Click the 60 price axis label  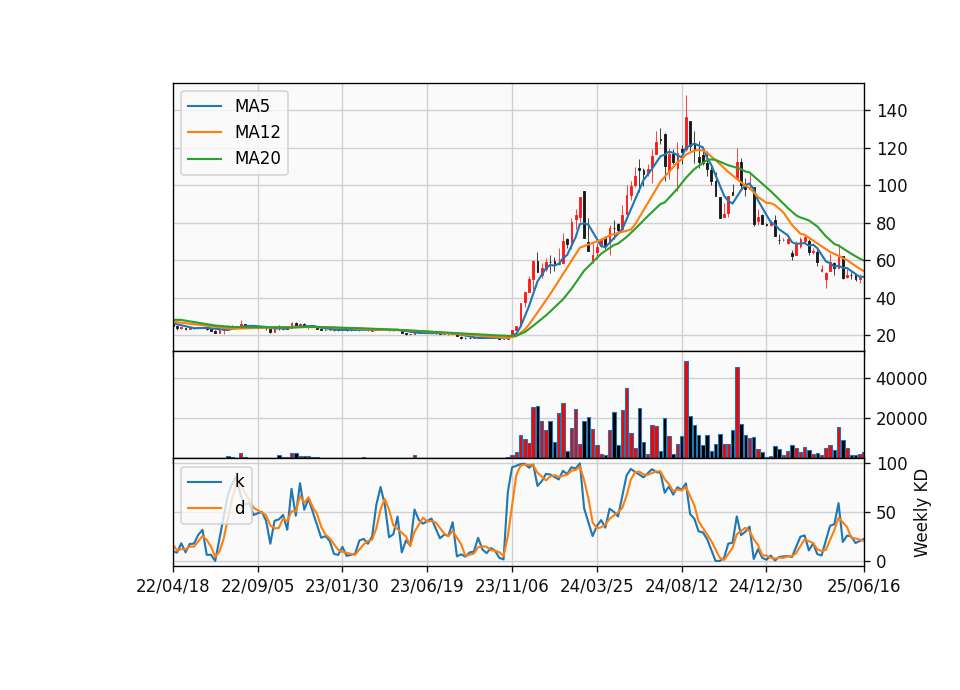[887, 261]
